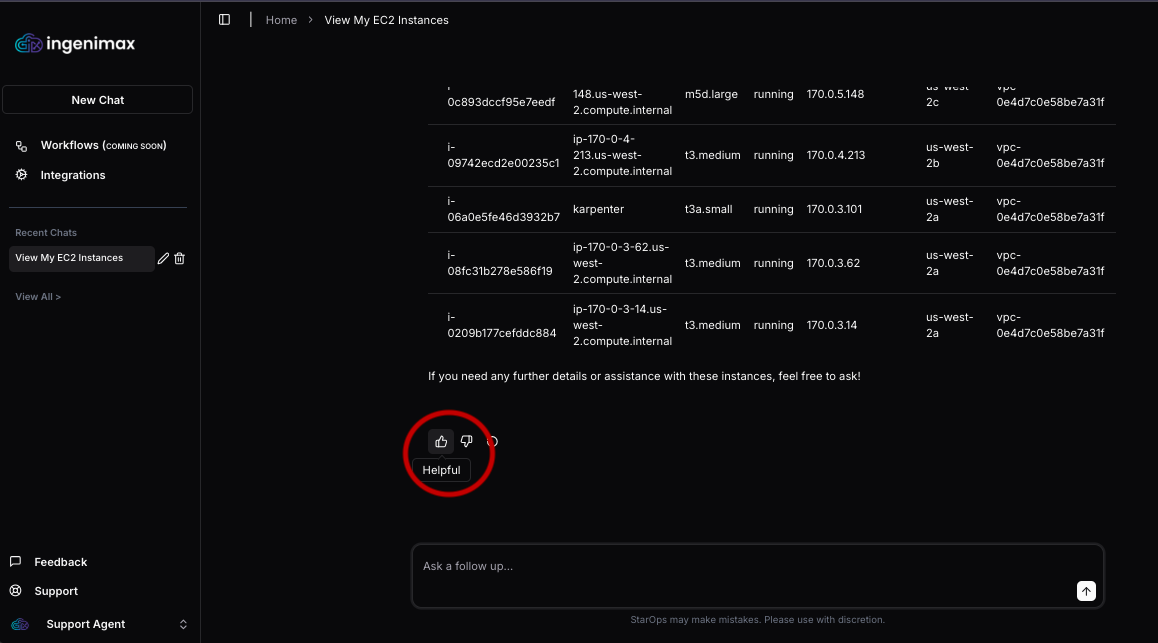Viewport: 1158px width, 643px height.
Task: Open the View My EC2 Instances recent chat
Action: [70, 258]
